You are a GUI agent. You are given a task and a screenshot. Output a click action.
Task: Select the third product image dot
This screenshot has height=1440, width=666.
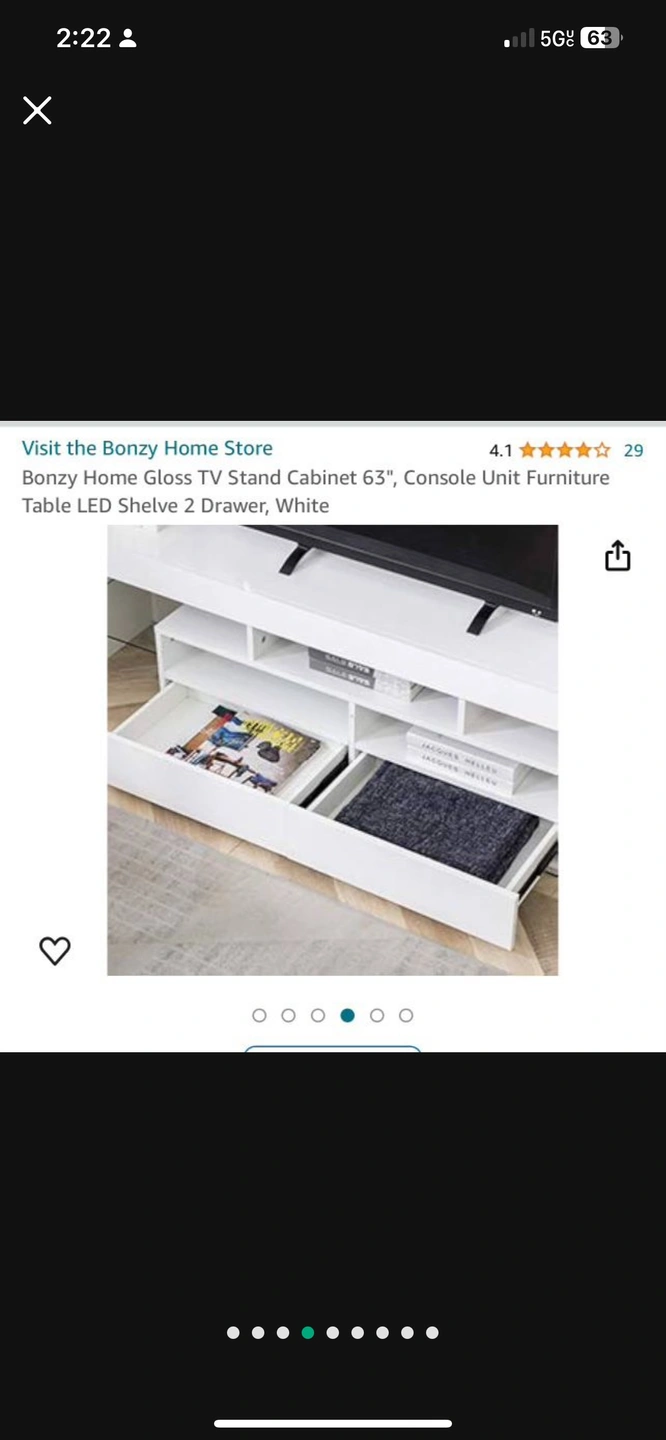[318, 1015]
